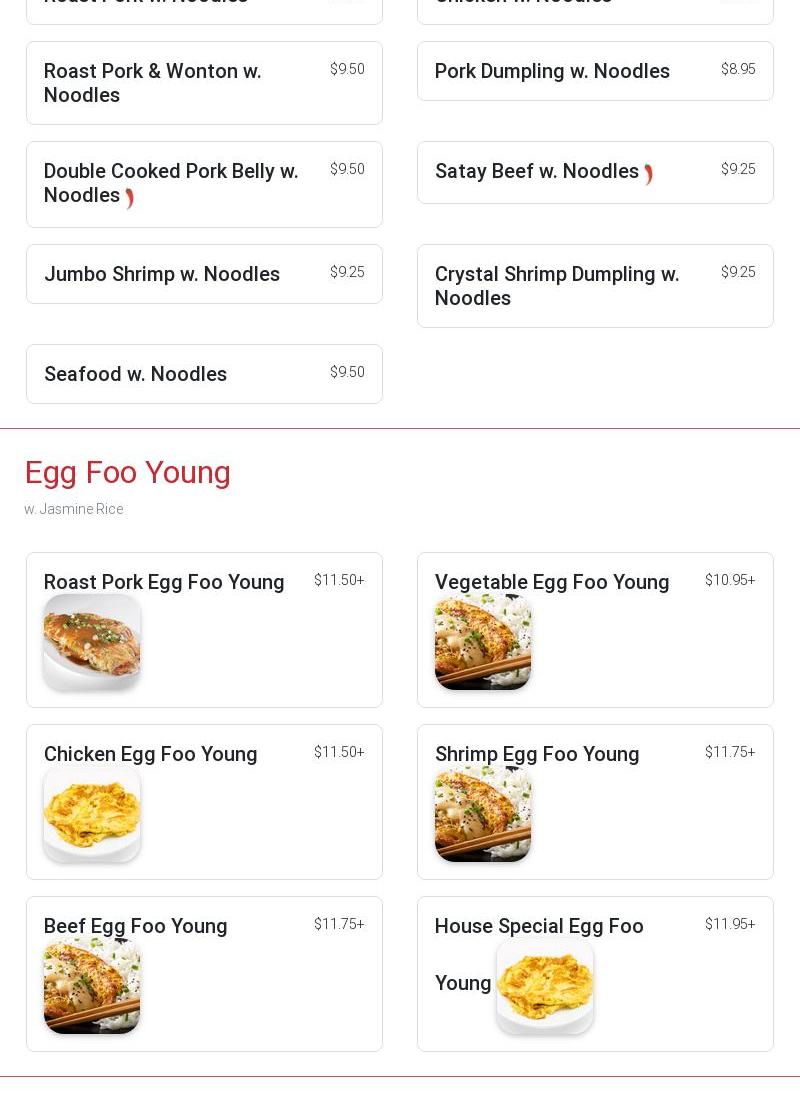This screenshot has height=1102, width=800.
Task: Click the $11.95+ price for House Special
Action: click(729, 924)
